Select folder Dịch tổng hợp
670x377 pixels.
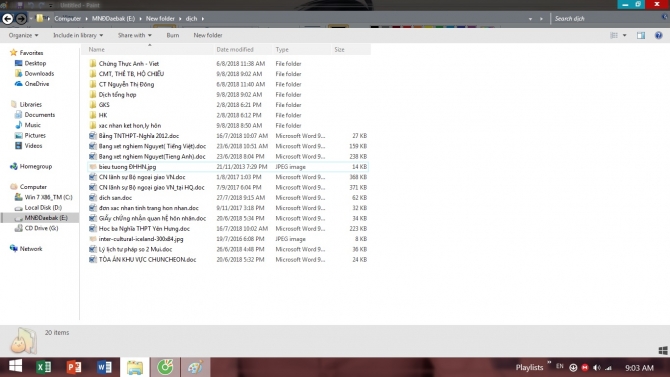[x=117, y=94]
